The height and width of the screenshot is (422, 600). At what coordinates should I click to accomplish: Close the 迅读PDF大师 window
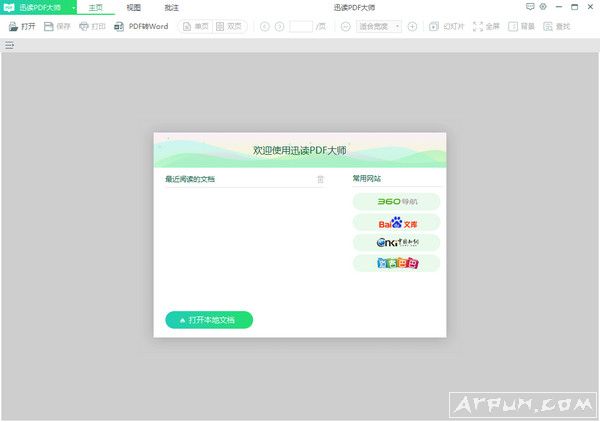pos(590,7)
